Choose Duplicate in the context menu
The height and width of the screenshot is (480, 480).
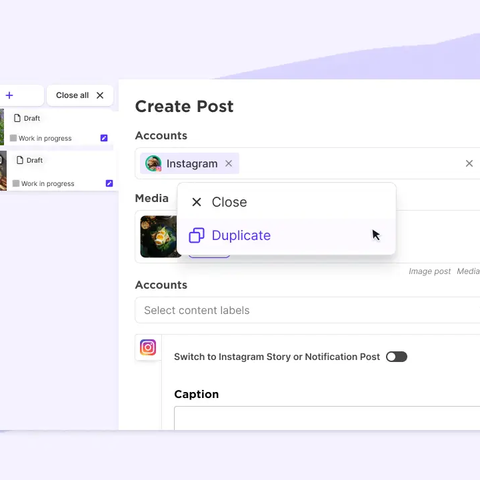(287, 235)
